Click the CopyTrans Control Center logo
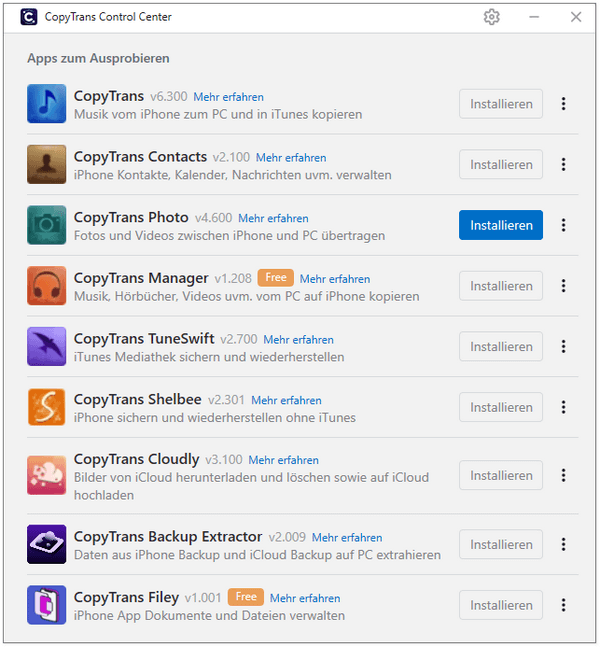 [x=29, y=17]
